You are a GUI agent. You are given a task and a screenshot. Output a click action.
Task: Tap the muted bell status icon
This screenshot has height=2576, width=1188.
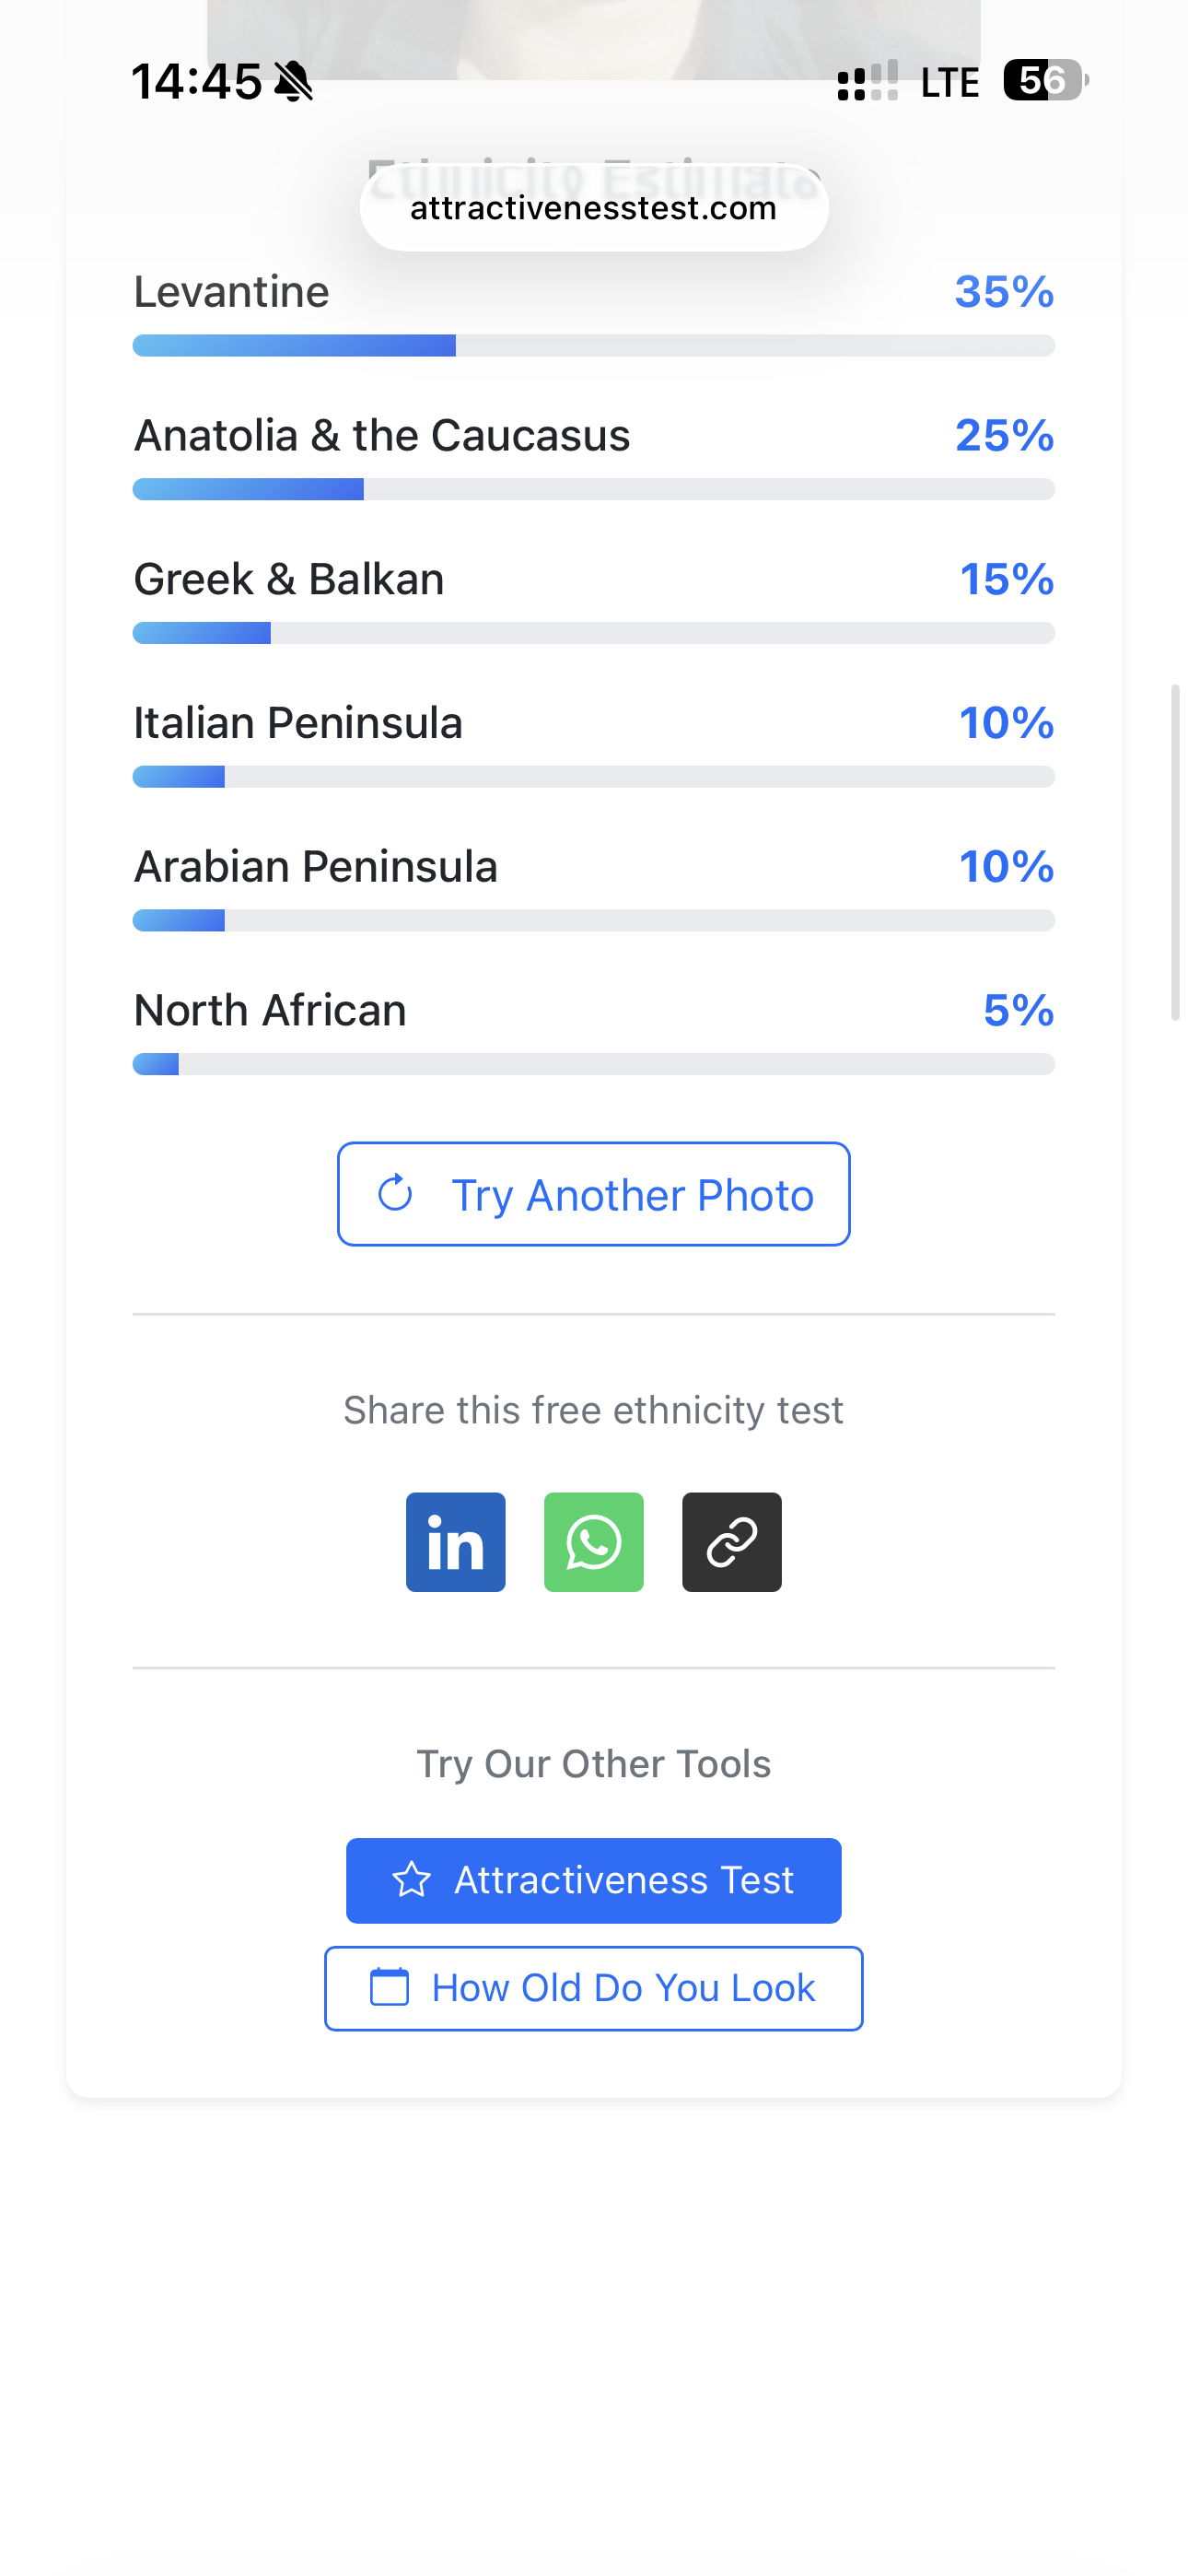point(293,81)
